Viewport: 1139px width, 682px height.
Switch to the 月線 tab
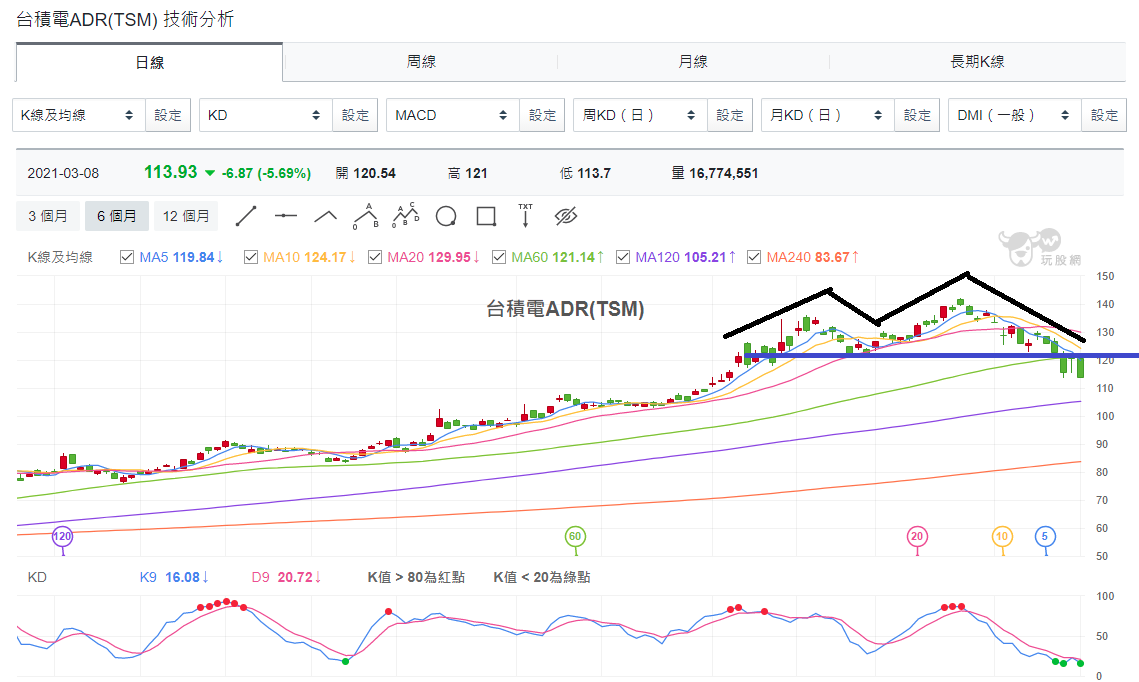click(x=693, y=62)
